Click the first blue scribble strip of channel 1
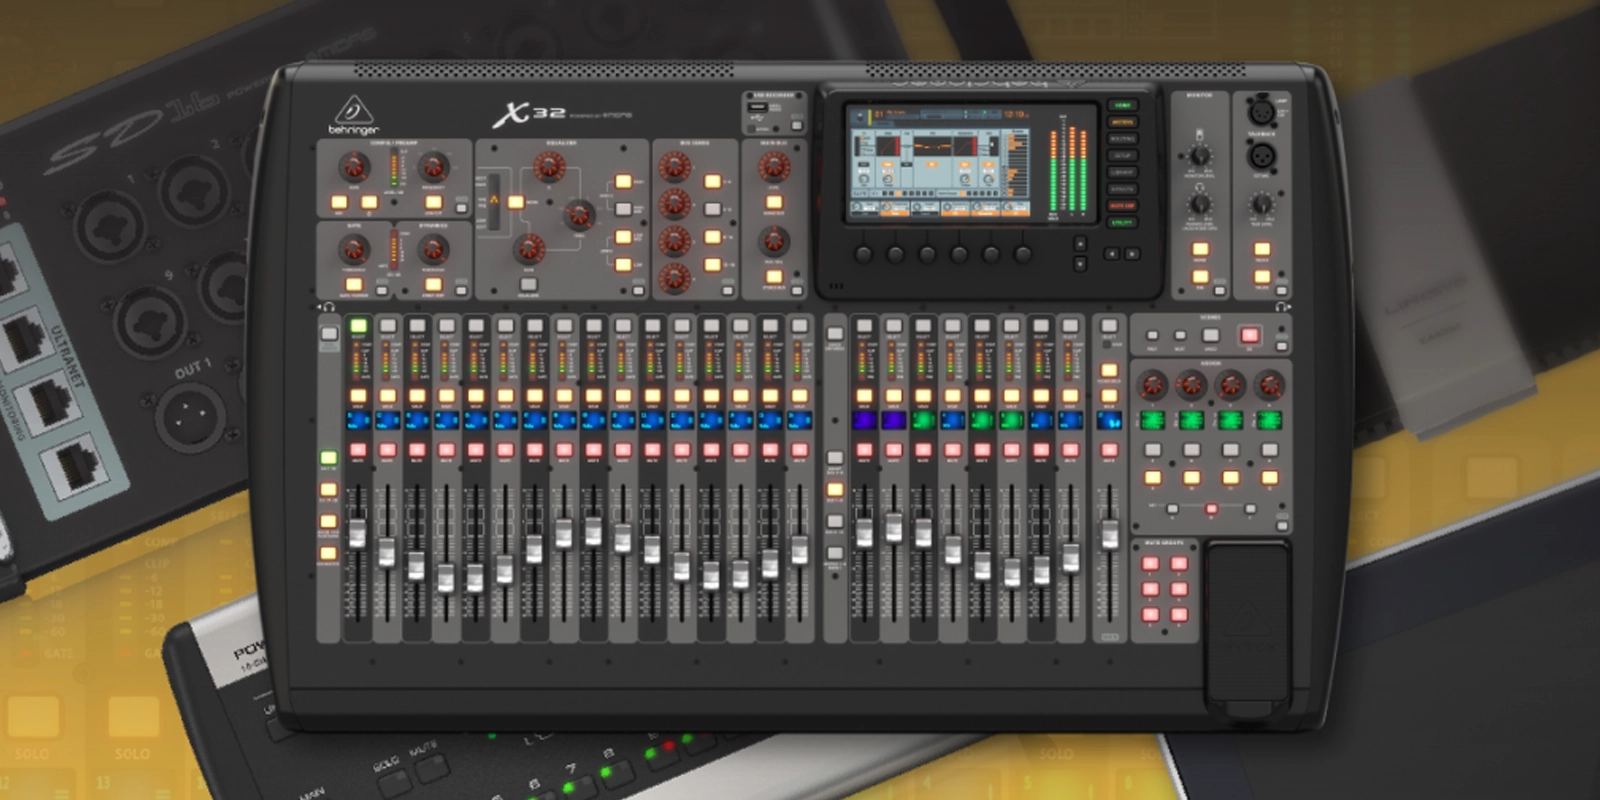The height and width of the screenshot is (800, 1600). (x=358, y=421)
